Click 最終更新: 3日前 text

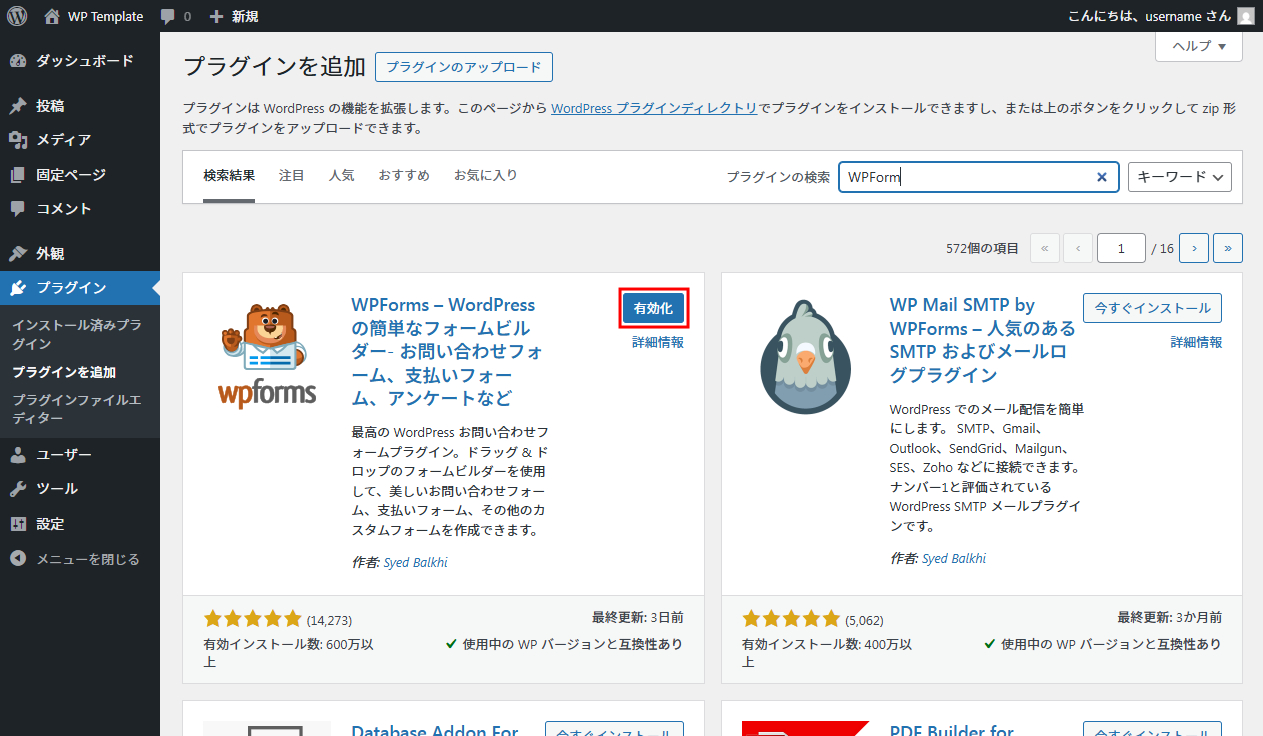click(x=638, y=618)
